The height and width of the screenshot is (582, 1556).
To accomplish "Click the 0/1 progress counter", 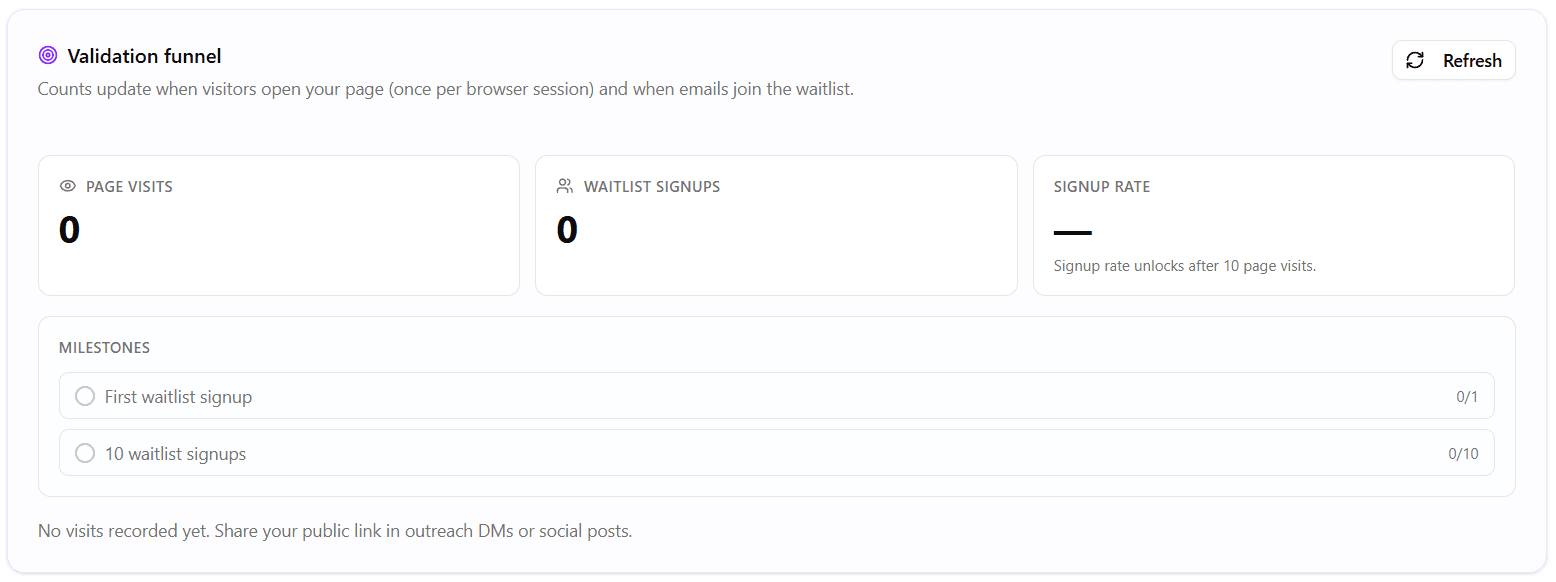I will click(x=1467, y=397).
